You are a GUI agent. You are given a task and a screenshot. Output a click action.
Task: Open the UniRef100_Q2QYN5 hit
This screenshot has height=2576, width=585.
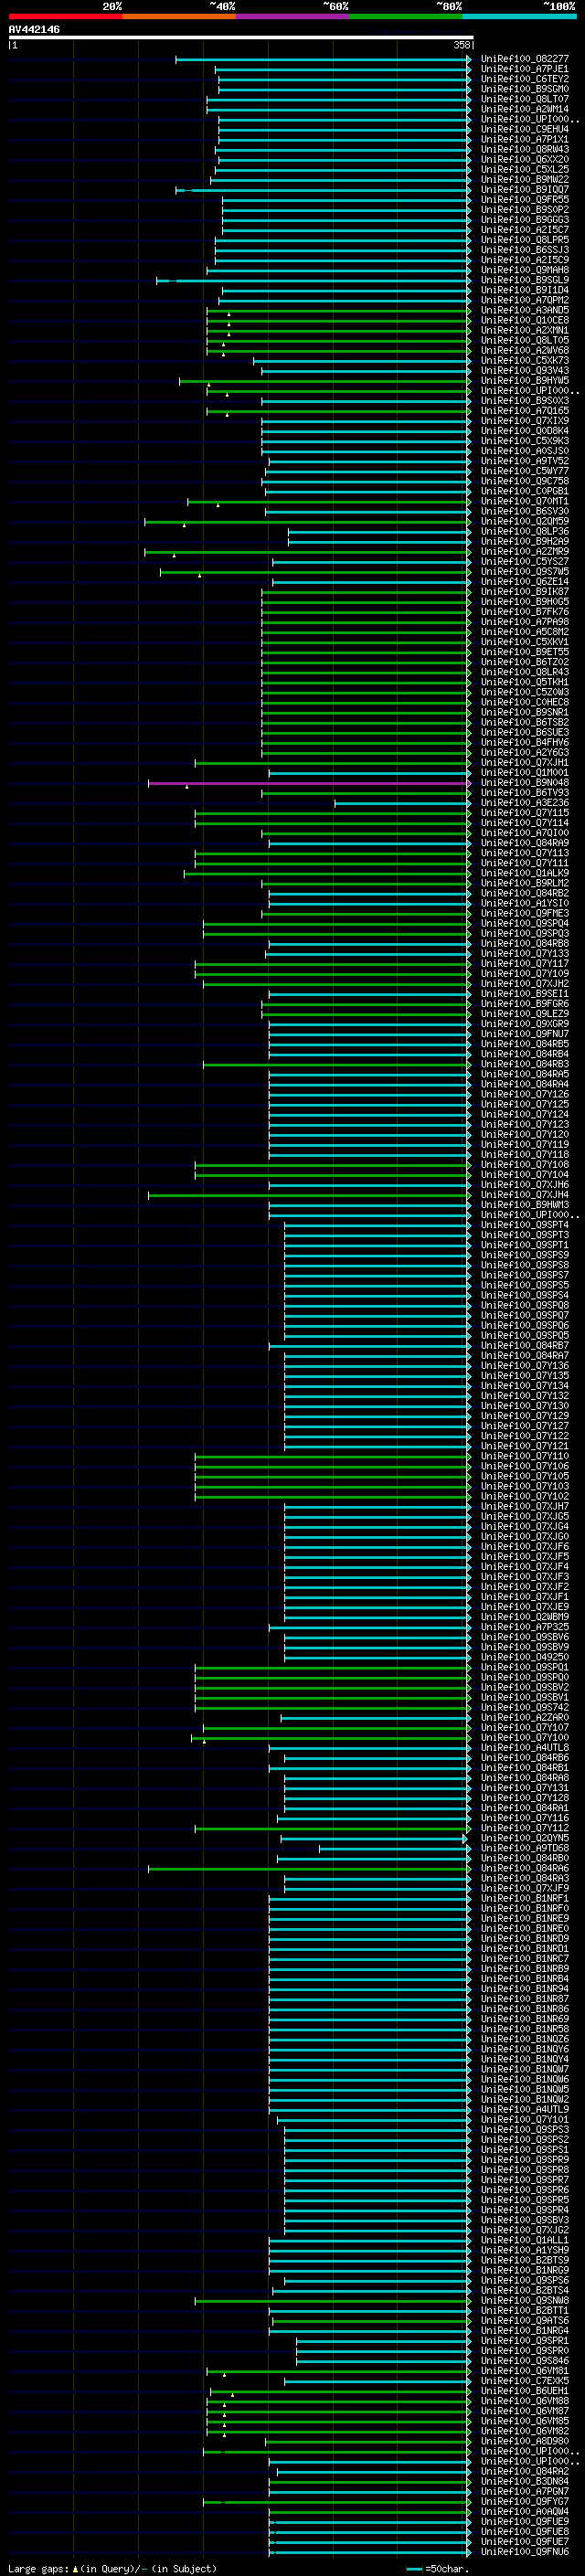click(x=524, y=1838)
